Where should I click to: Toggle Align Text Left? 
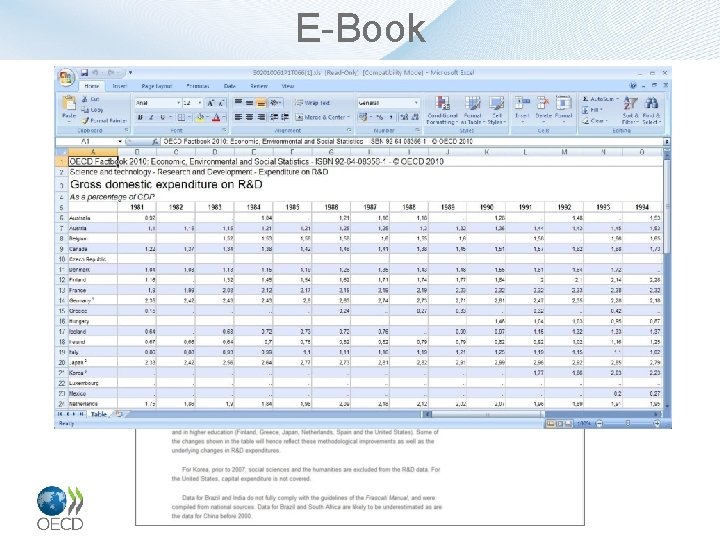(238, 118)
